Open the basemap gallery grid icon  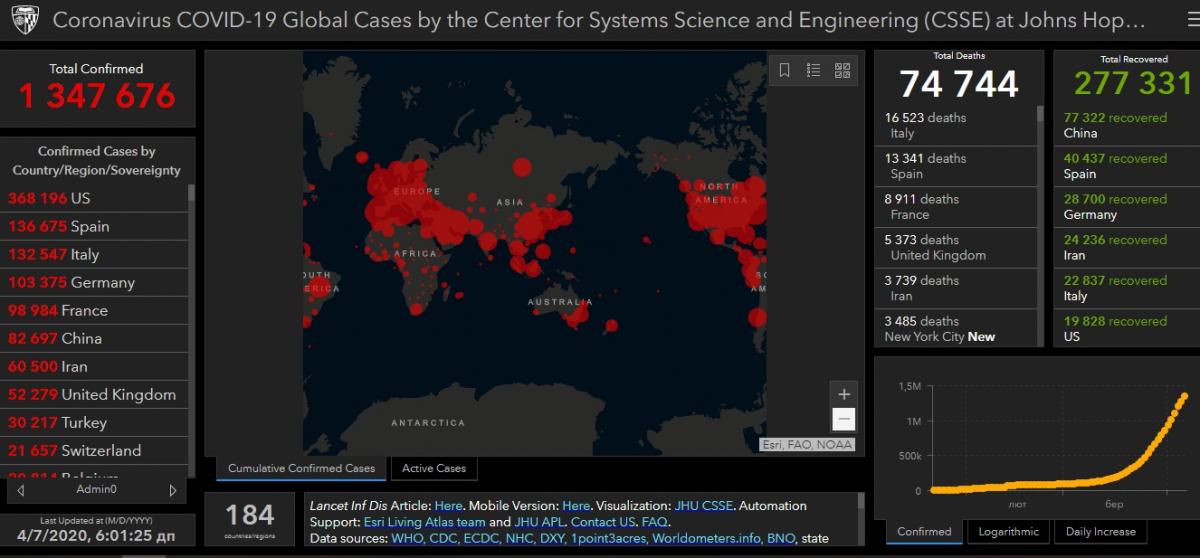[x=842, y=70]
